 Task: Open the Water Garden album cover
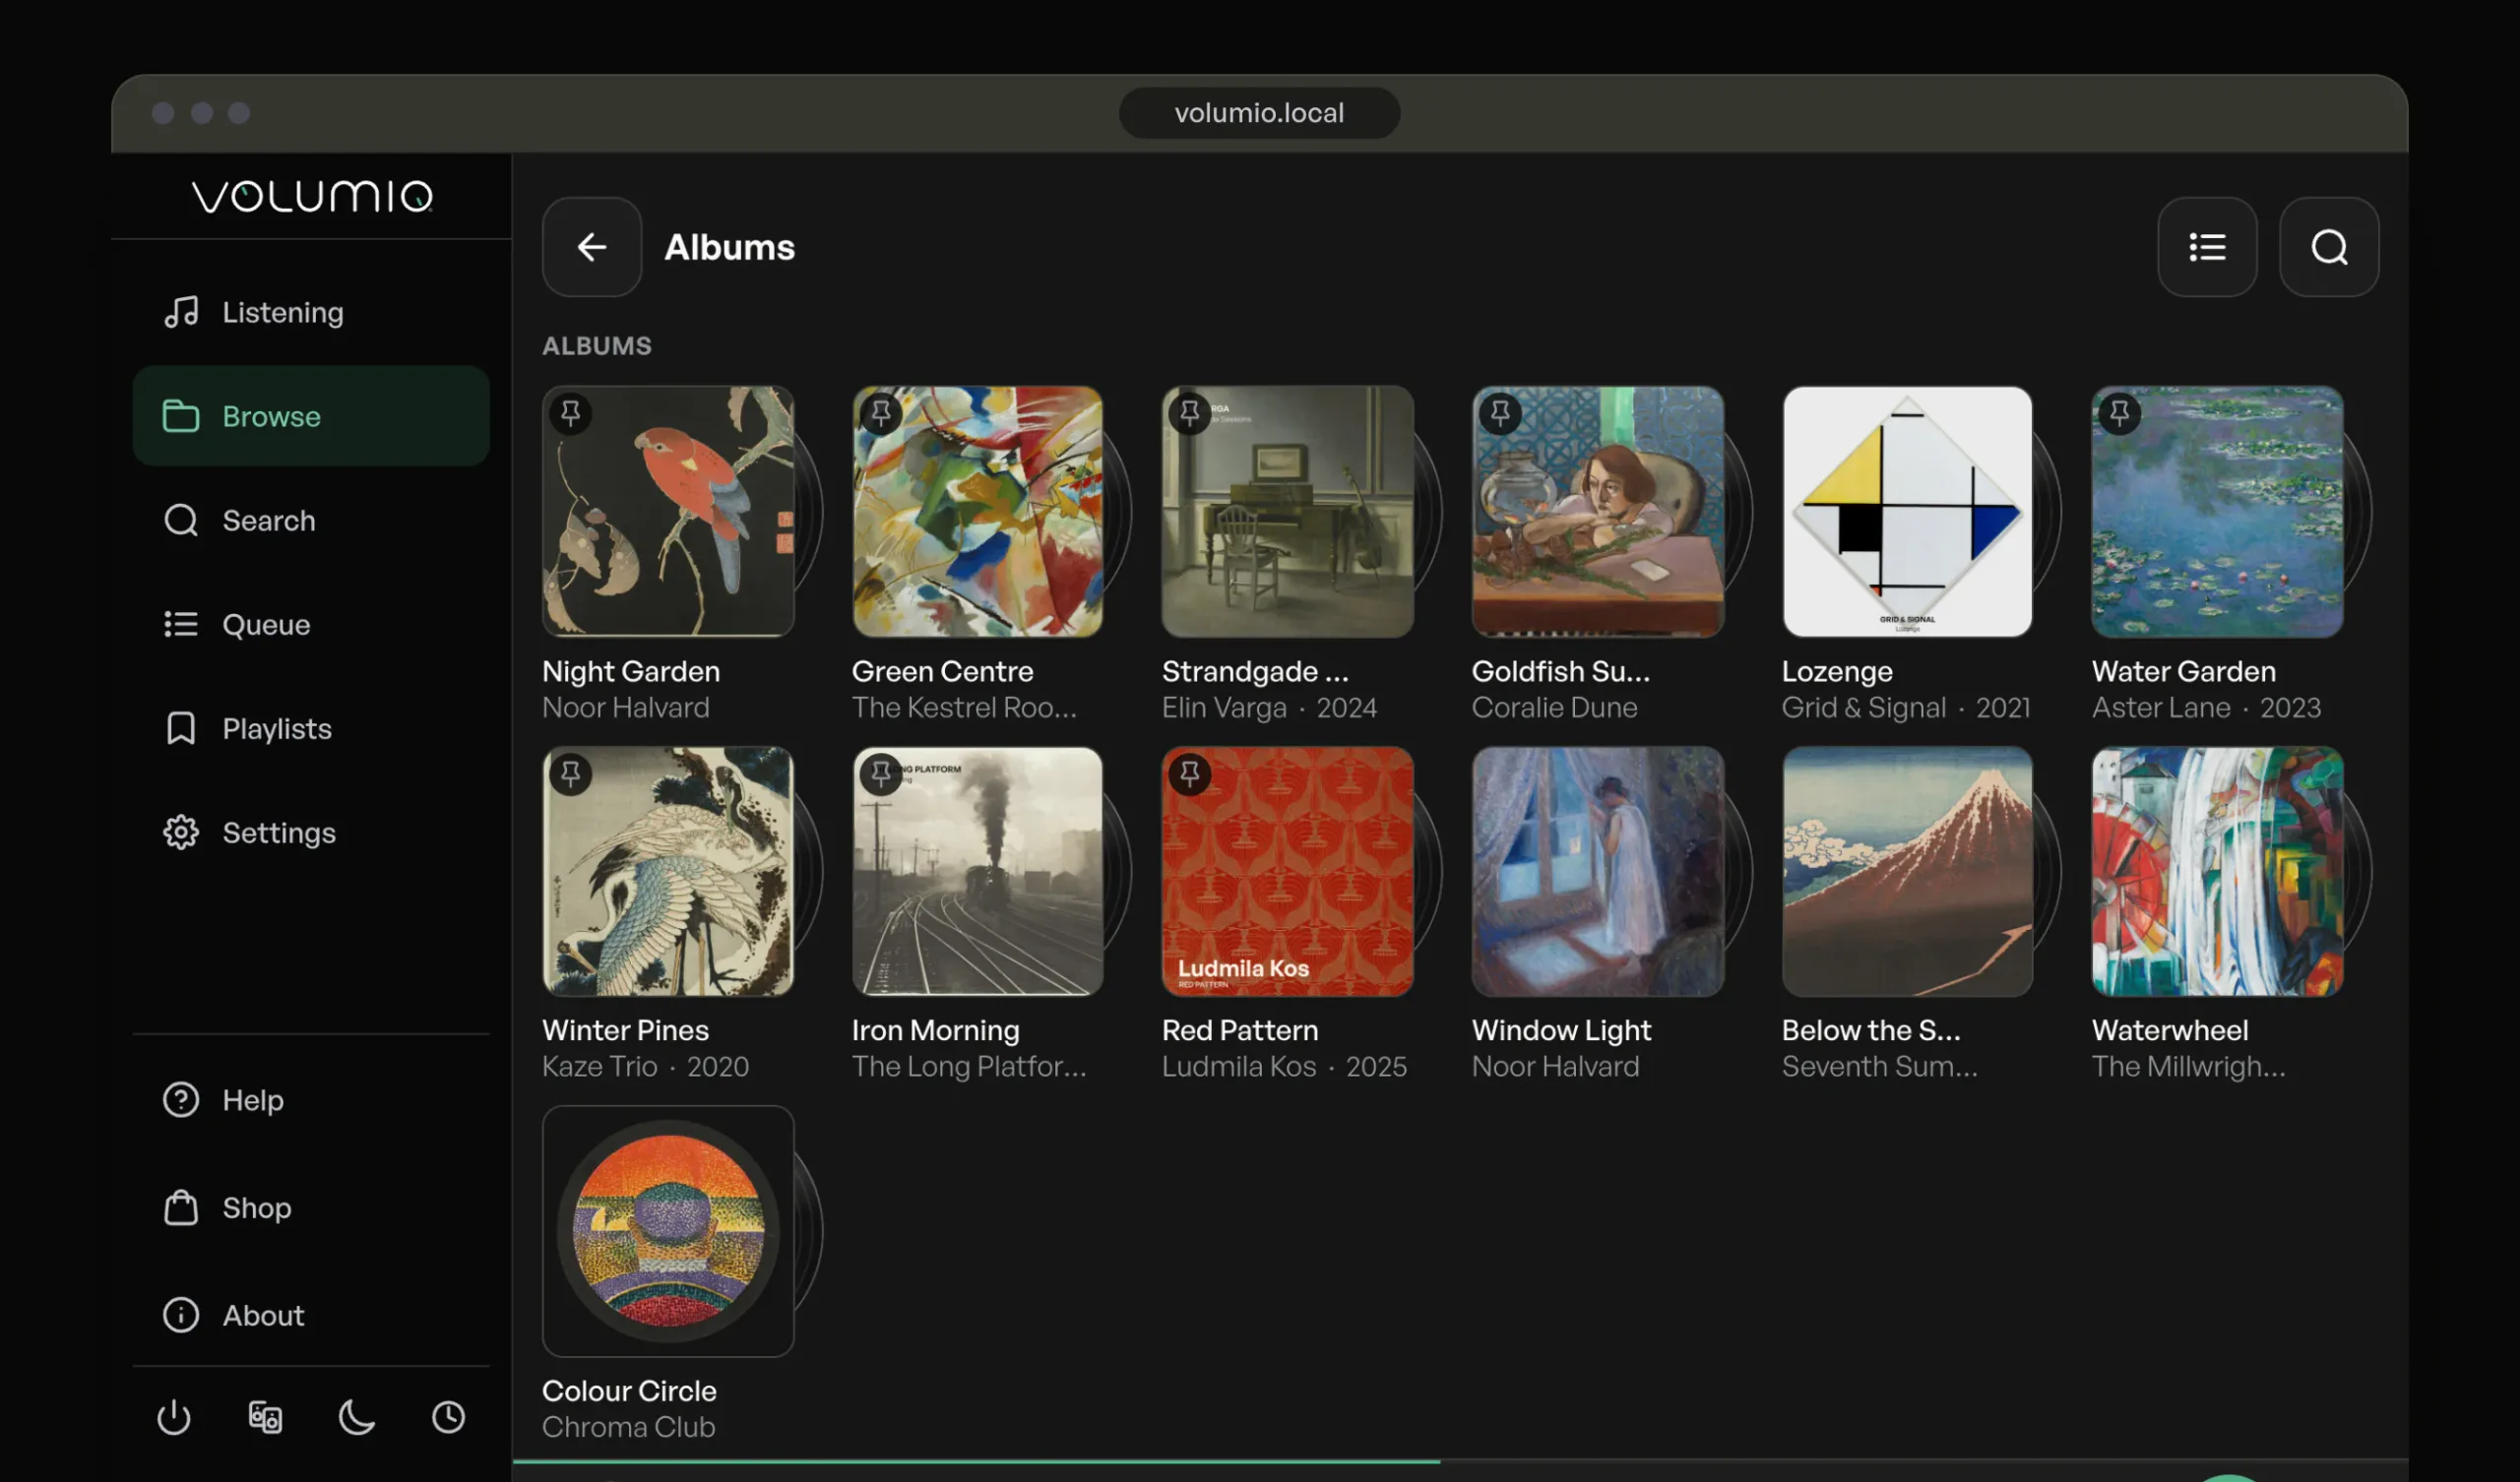point(2217,511)
